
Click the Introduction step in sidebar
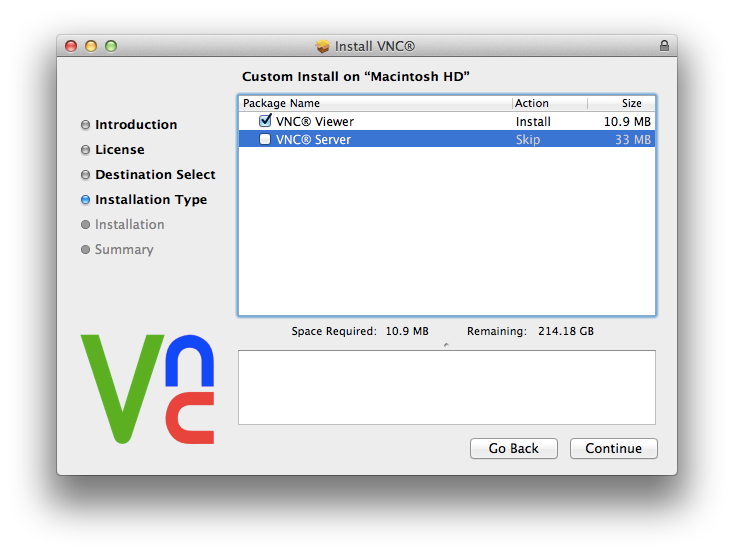point(136,125)
